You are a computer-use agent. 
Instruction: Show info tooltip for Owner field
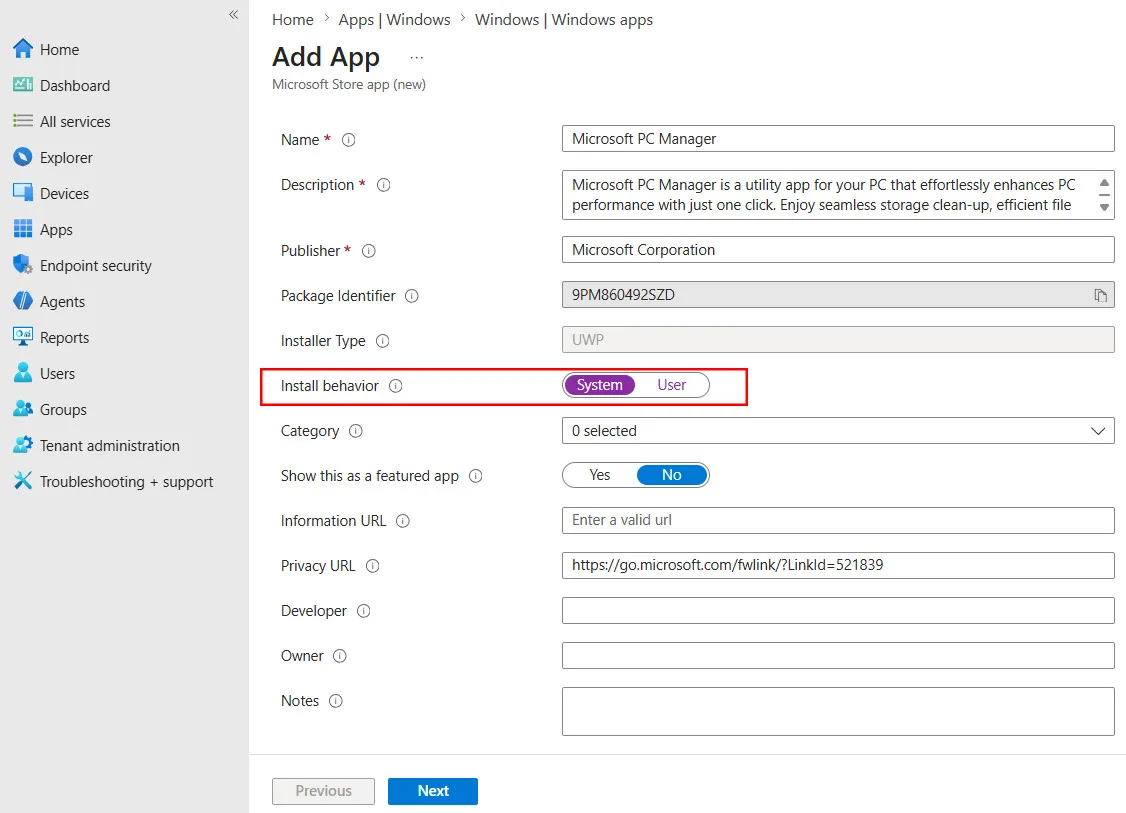click(x=340, y=656)
